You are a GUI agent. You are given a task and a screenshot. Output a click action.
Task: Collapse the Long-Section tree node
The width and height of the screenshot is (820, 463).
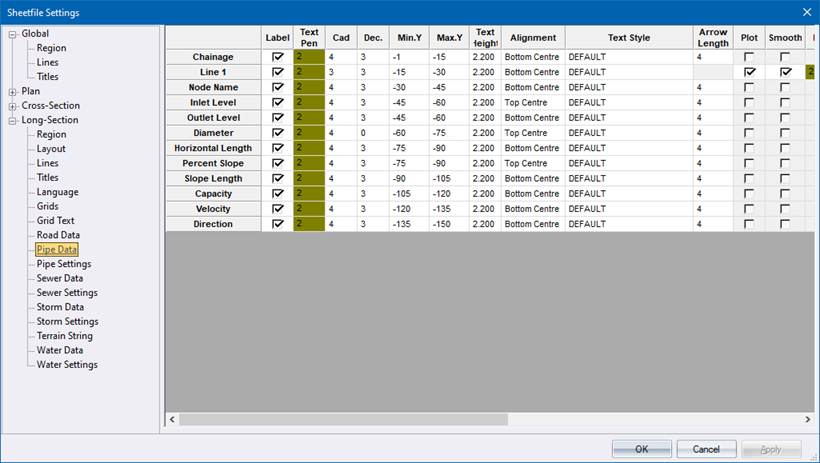point(13,120)
